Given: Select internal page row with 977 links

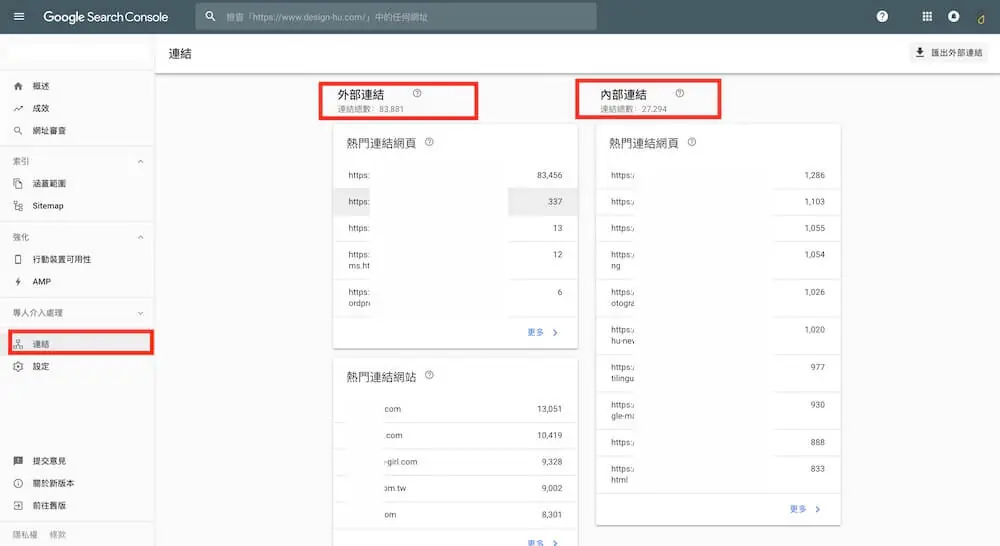Looking at the screenshot, I should pyautogui.click(x=718, y=373).
